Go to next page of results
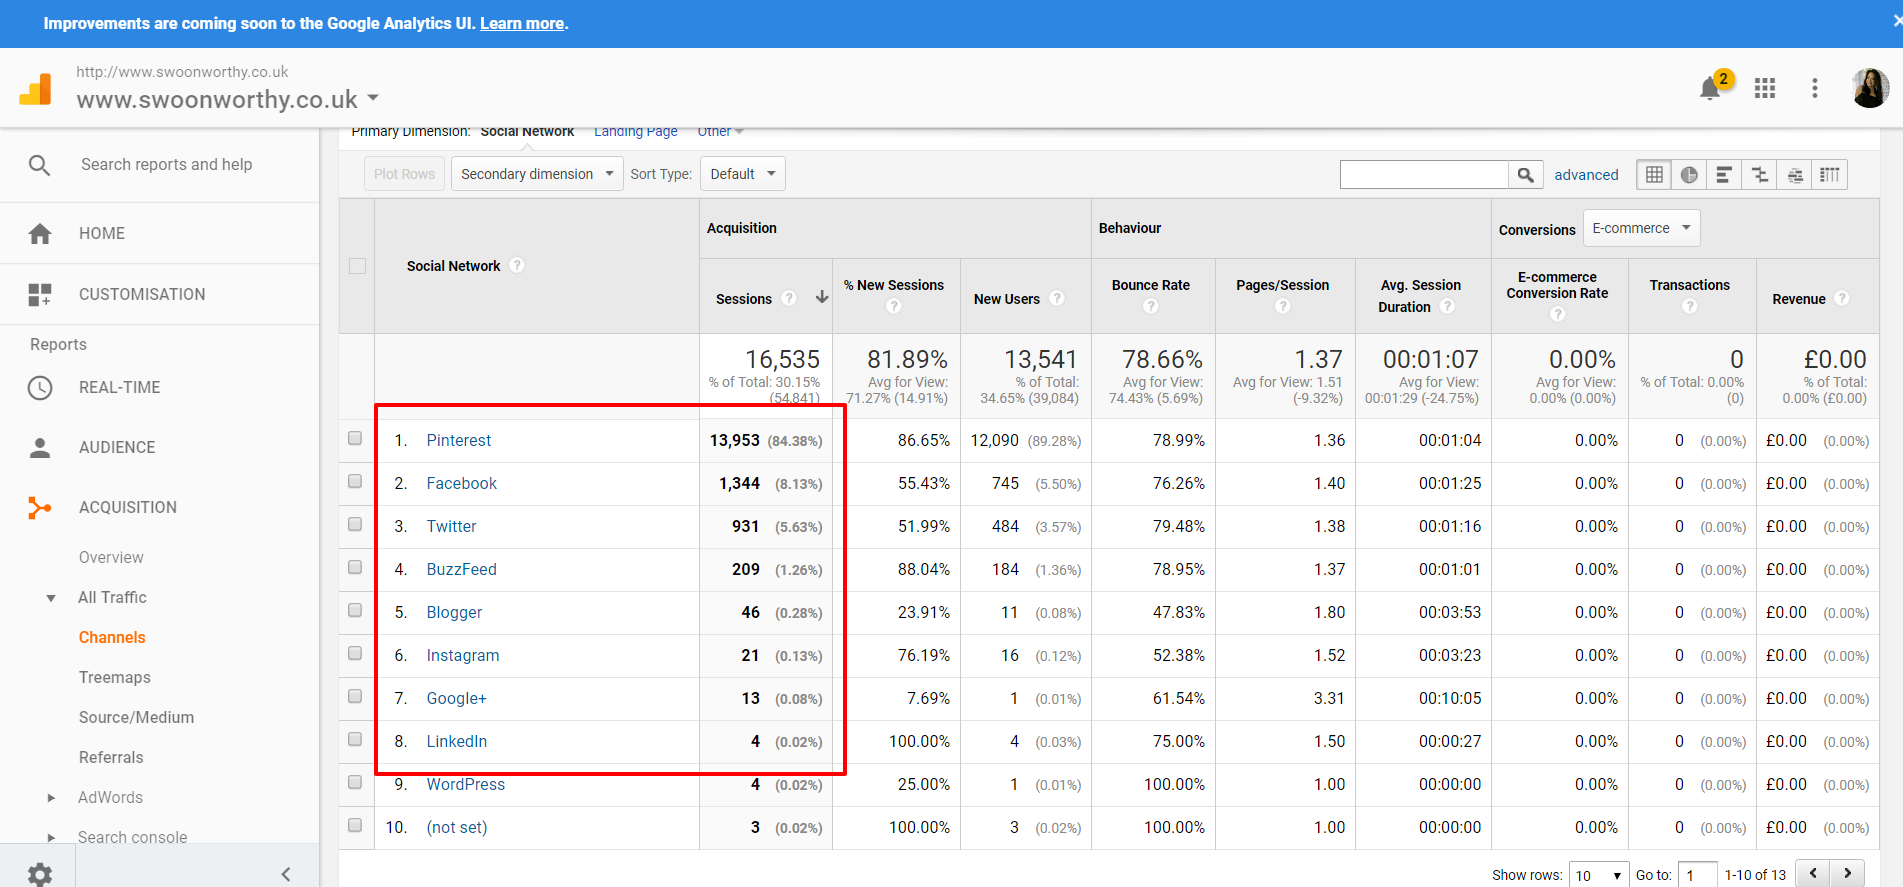1903x887 pixels. [x=1847, y=873]
